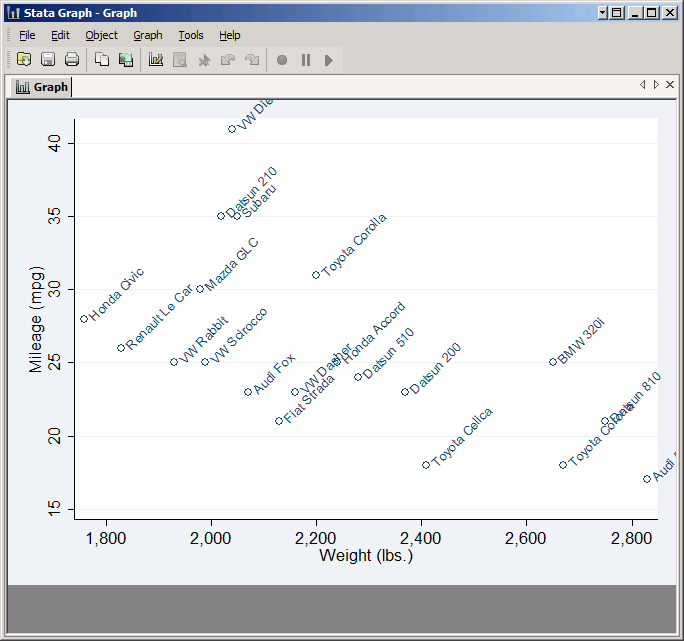This screenshot has height=641, width=684.
Task: Click the Datsun 210 label
Action: pos(251,192)
